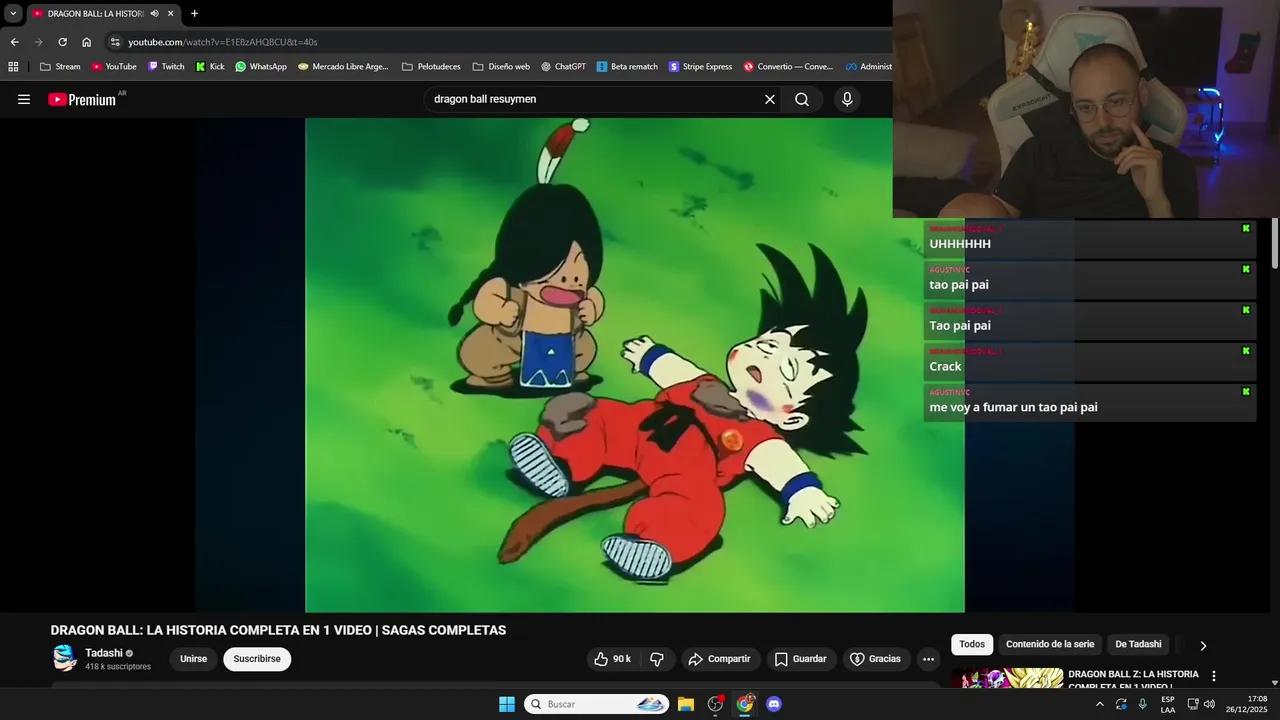Screen dimensions: 1280x720
Task: Click the taskbar Buscar search box
Action: tap(597, 704)
